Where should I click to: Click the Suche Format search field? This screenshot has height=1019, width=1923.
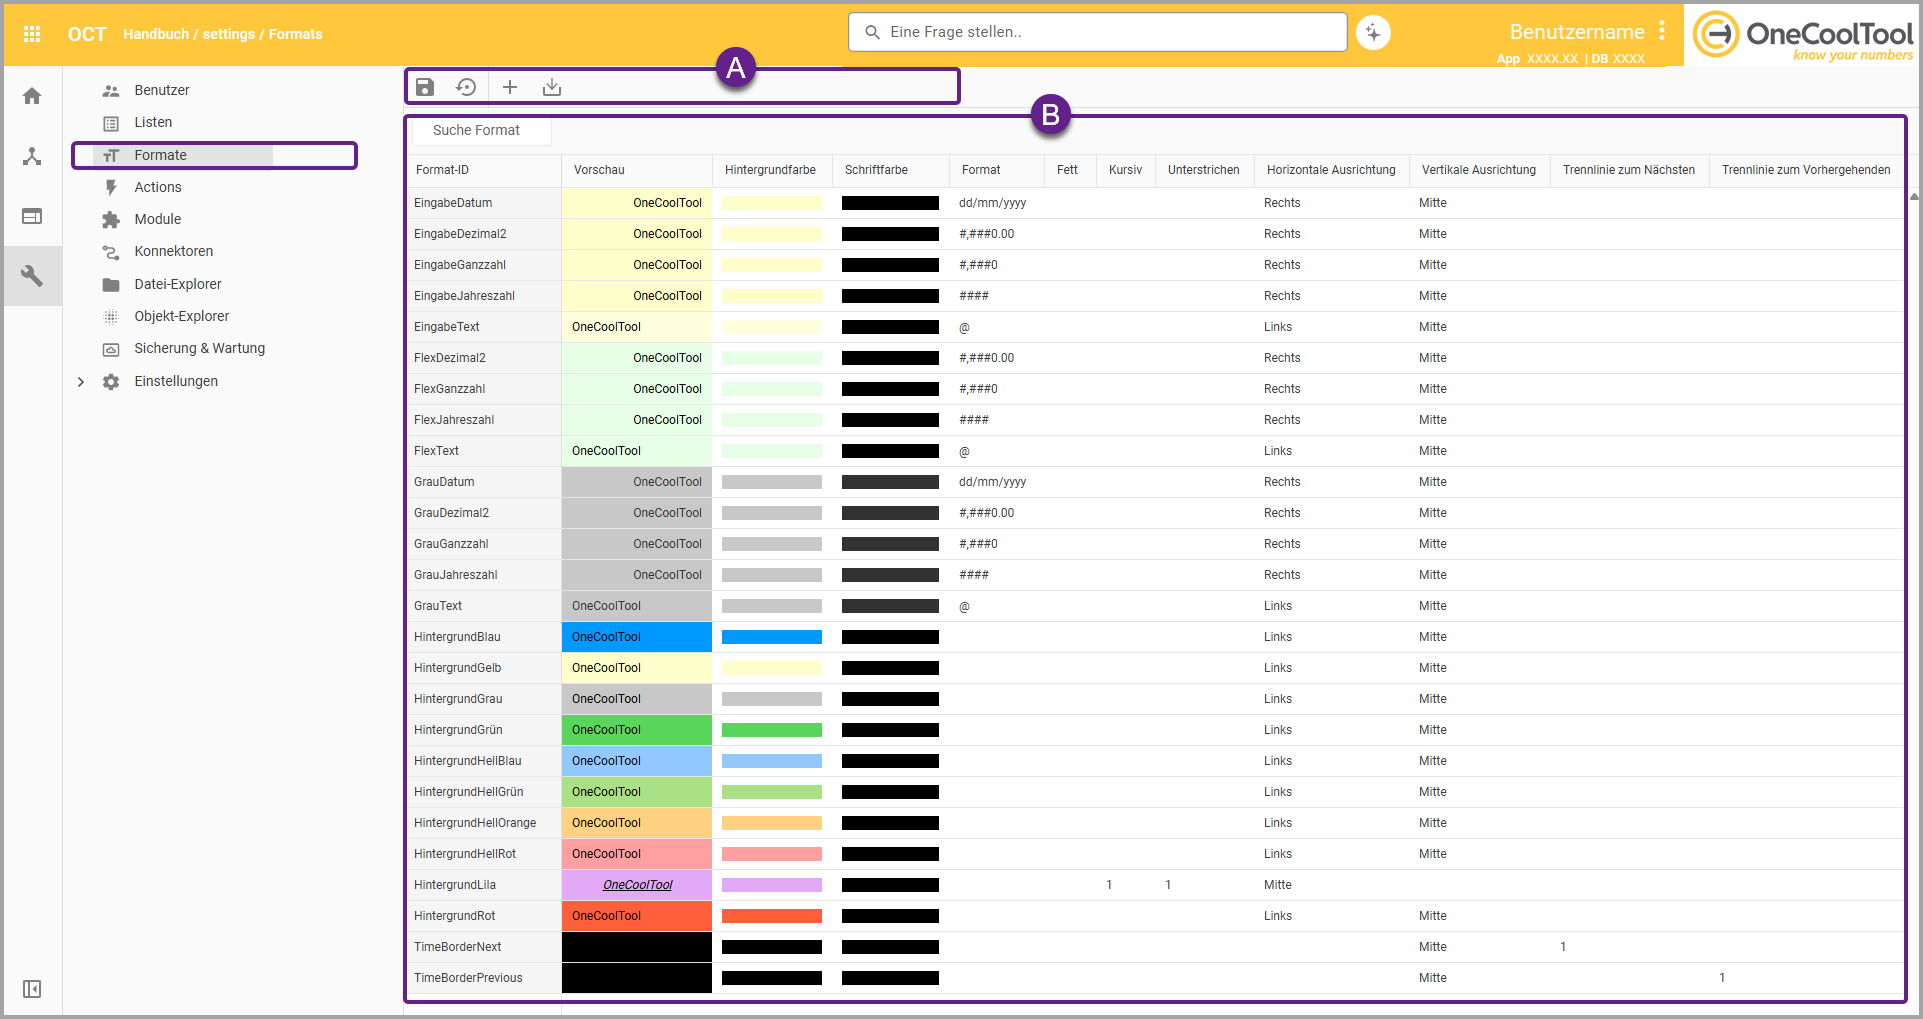[x=481, y=130]
